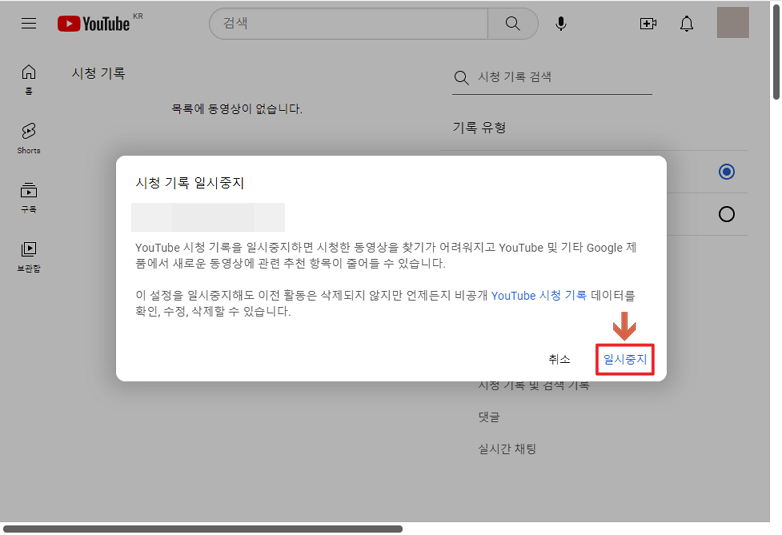Screen dimensions: 782x535
Task: Open the notifications bell
Action: [687, 23]
